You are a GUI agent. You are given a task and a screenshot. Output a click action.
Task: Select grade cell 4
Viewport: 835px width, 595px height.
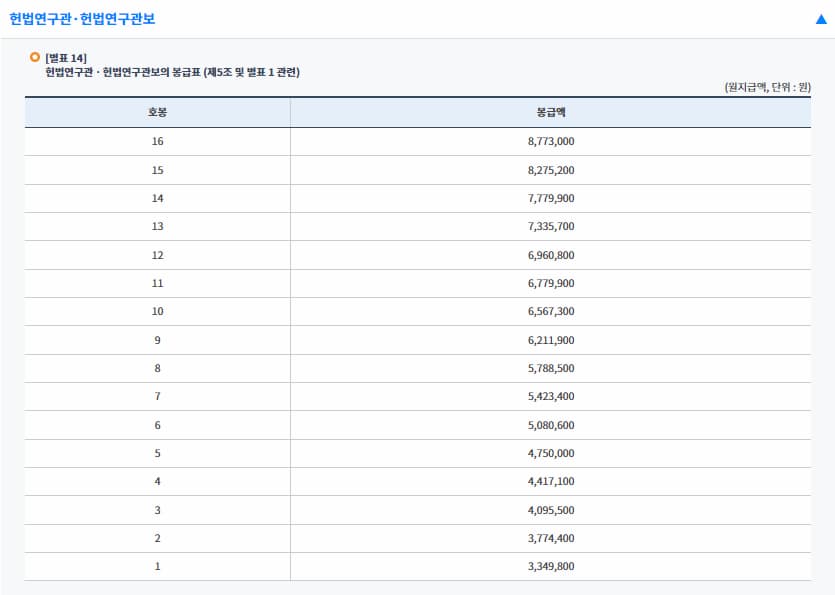click(158, 482)
